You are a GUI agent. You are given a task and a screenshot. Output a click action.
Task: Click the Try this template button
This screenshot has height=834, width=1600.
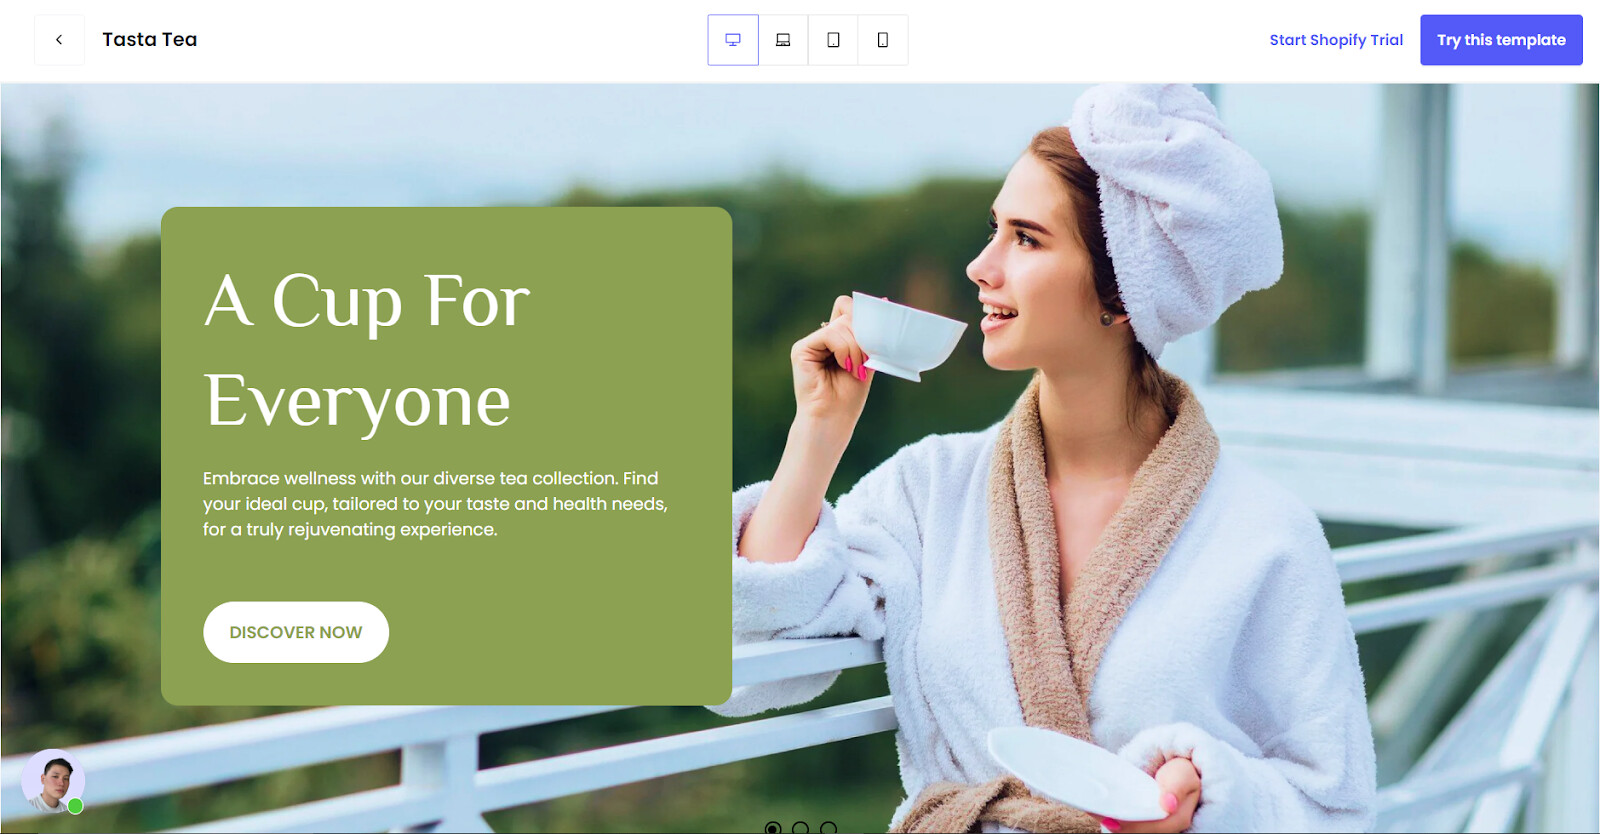1501,40
